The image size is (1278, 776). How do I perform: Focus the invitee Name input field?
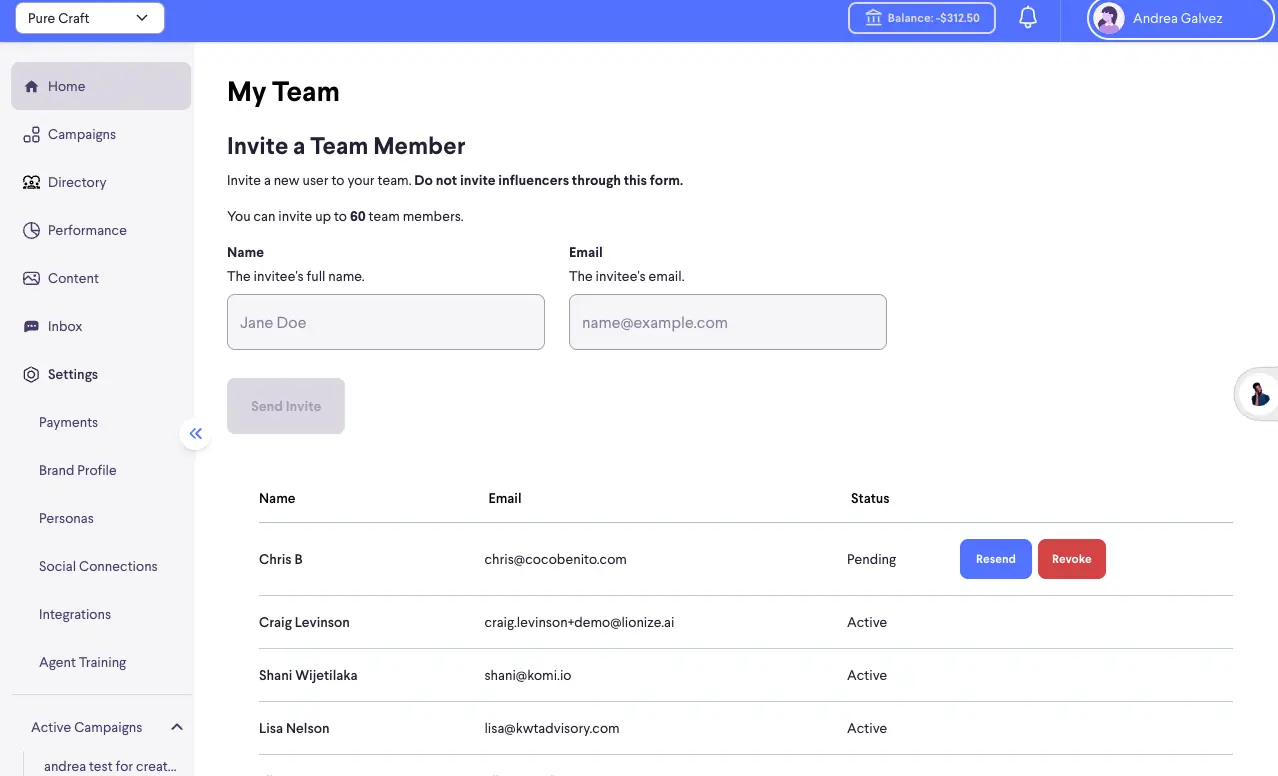(386, 322)
